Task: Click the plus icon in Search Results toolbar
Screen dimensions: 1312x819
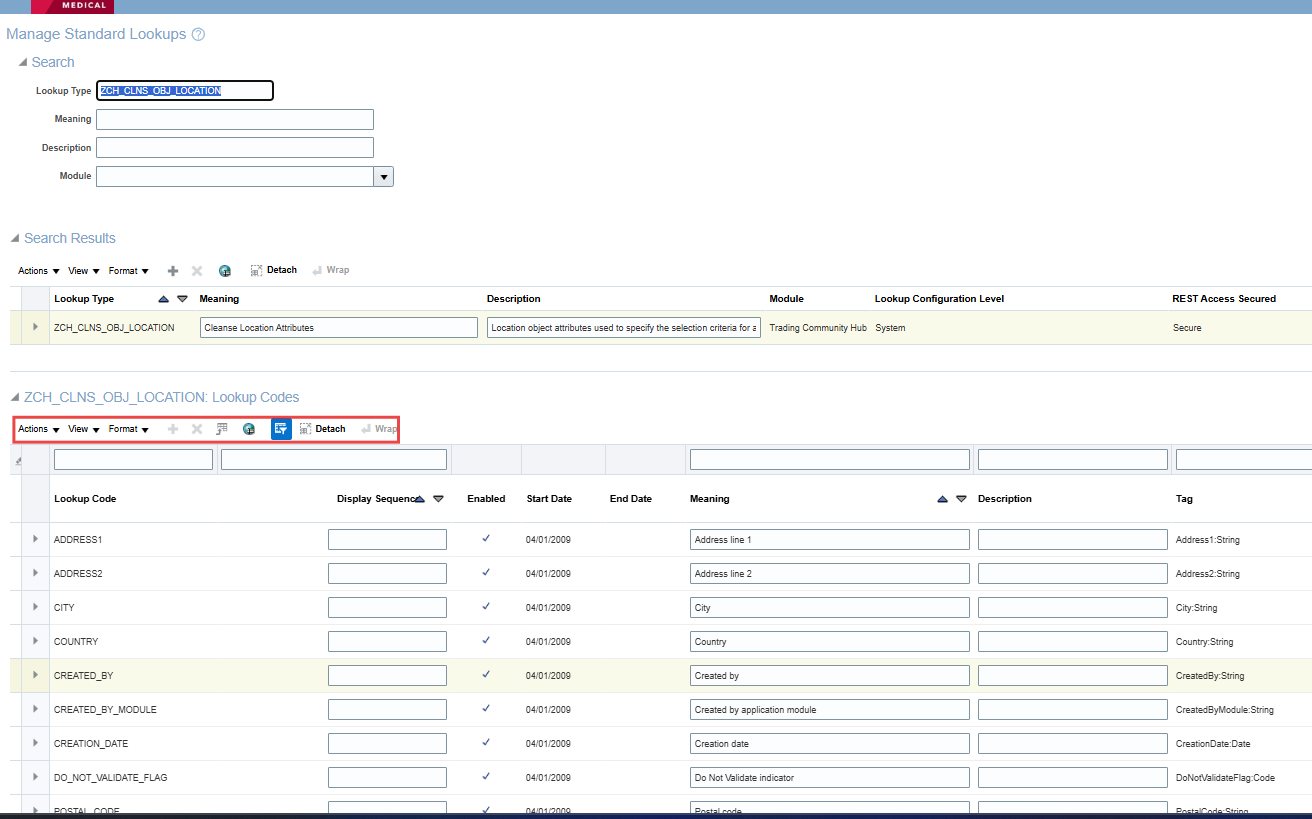Action: 173,270
